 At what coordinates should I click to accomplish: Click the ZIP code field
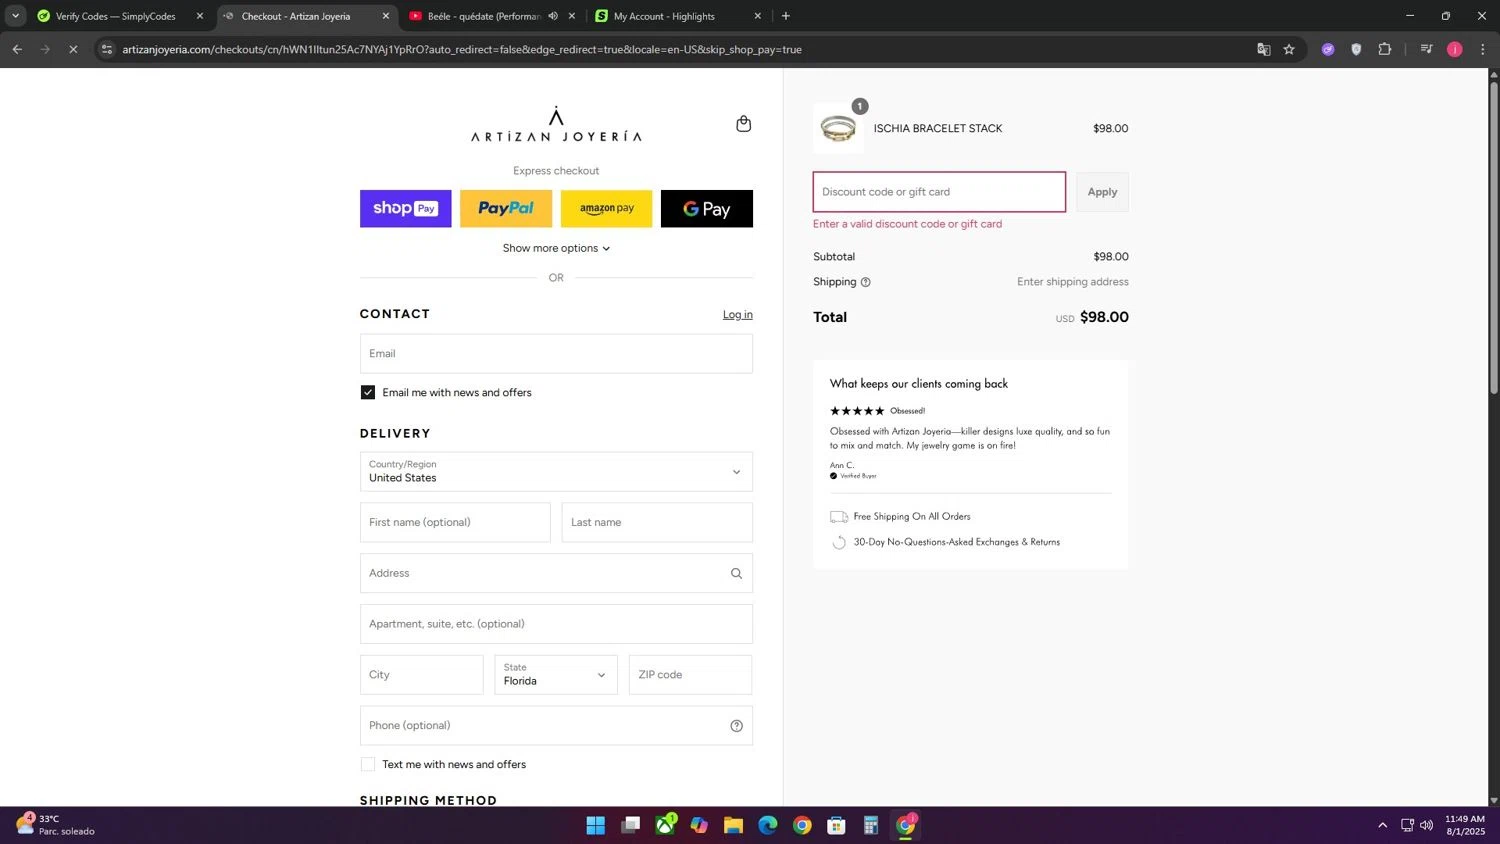pyautogui.click(x=690, y=675)
